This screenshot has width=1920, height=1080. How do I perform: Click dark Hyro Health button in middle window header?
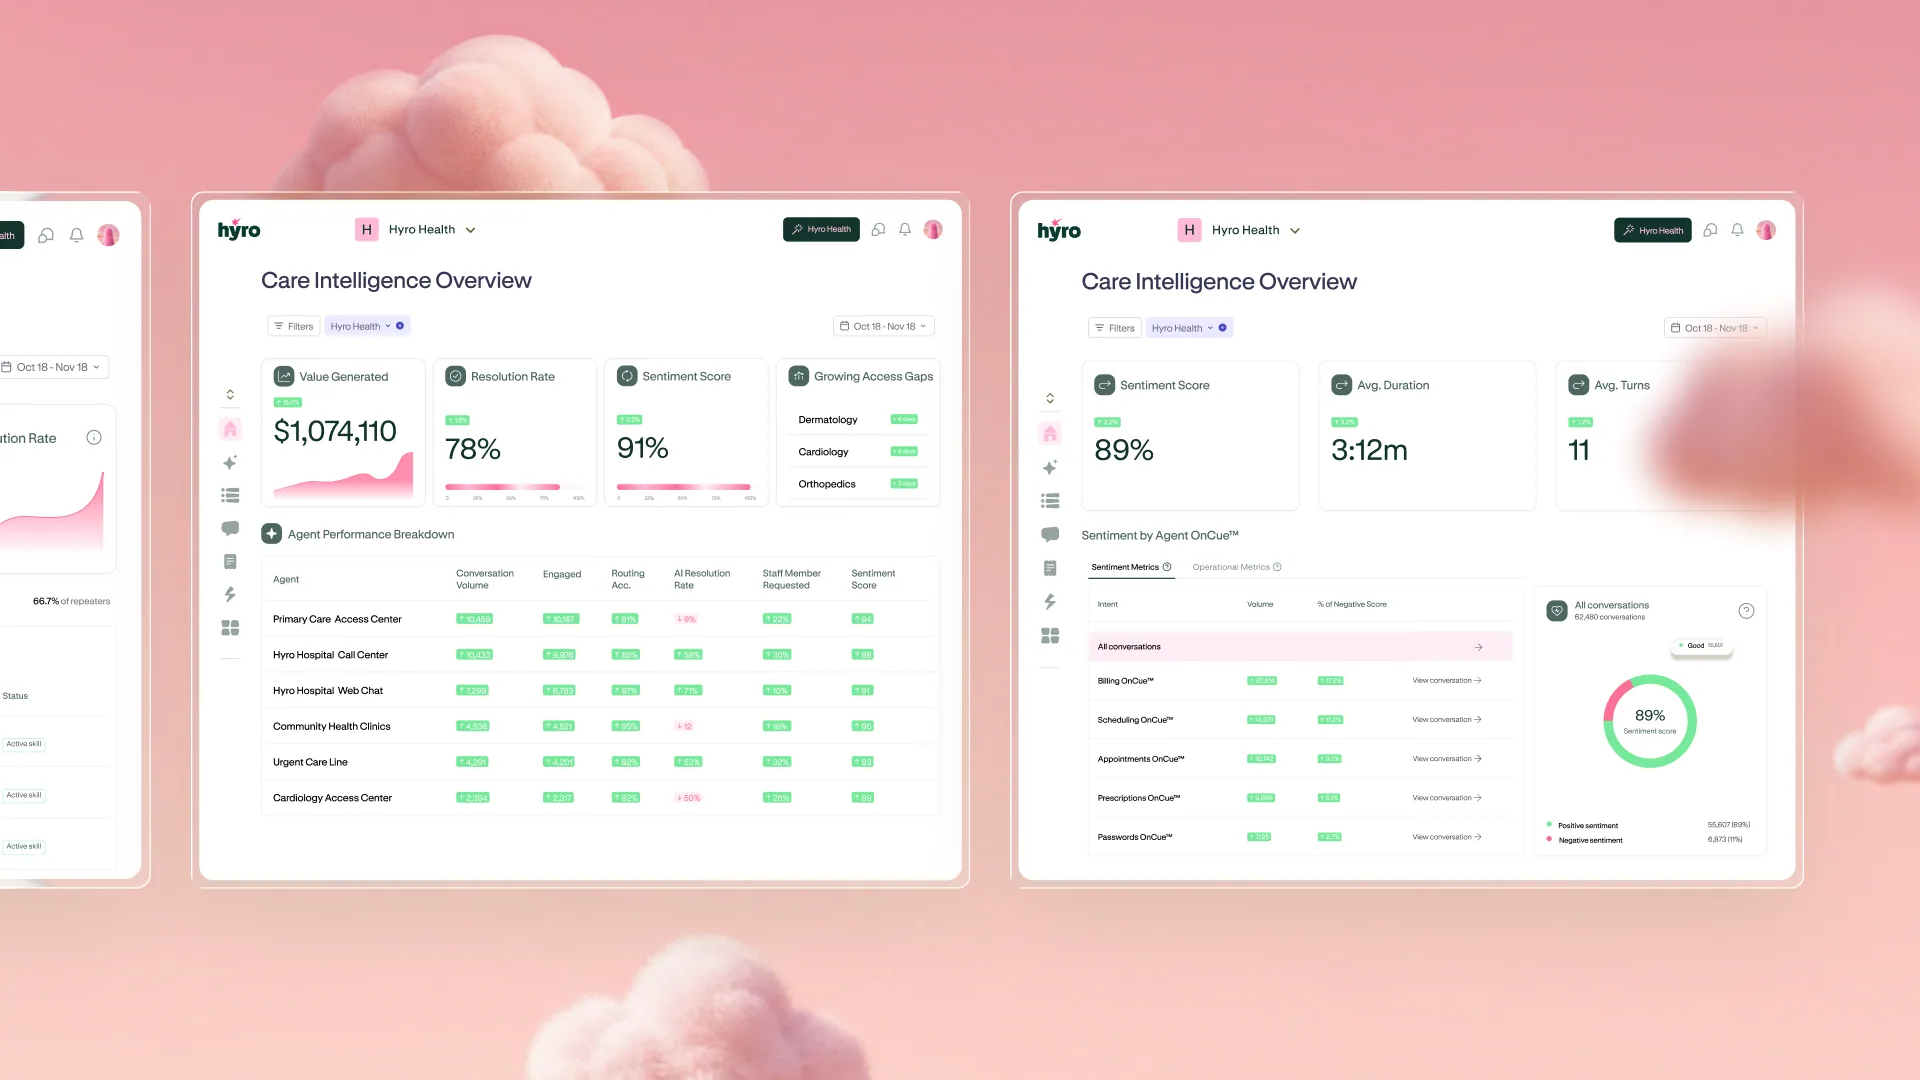(821, 229)
